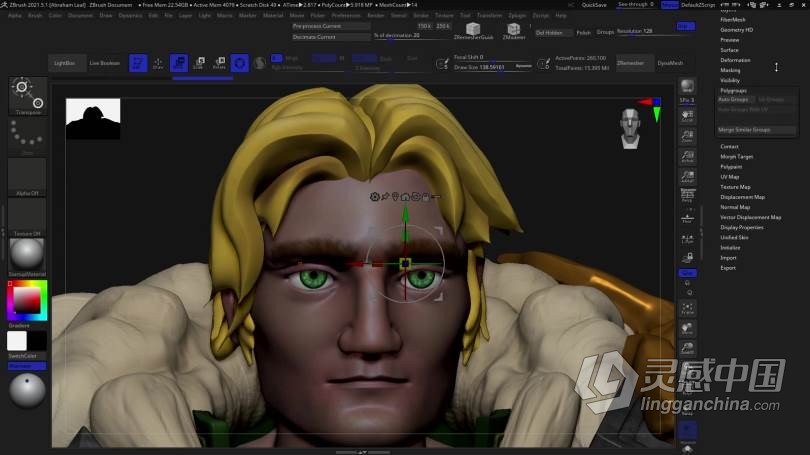Toggle the Local symmetry icon
This screenshot has height=455, width=810.
(688, 239)
